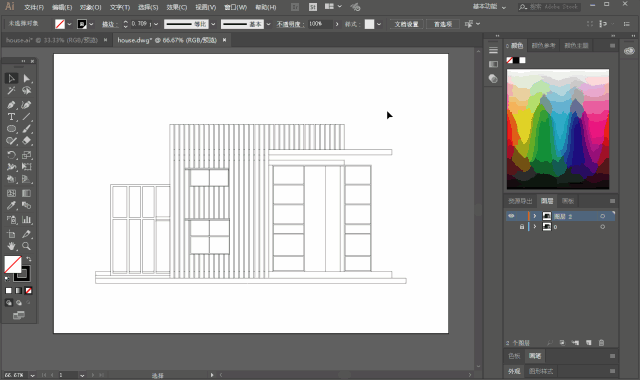Click target circle of layer 0
This screenshot has width=640, height=380.
[x=602, y=227]
